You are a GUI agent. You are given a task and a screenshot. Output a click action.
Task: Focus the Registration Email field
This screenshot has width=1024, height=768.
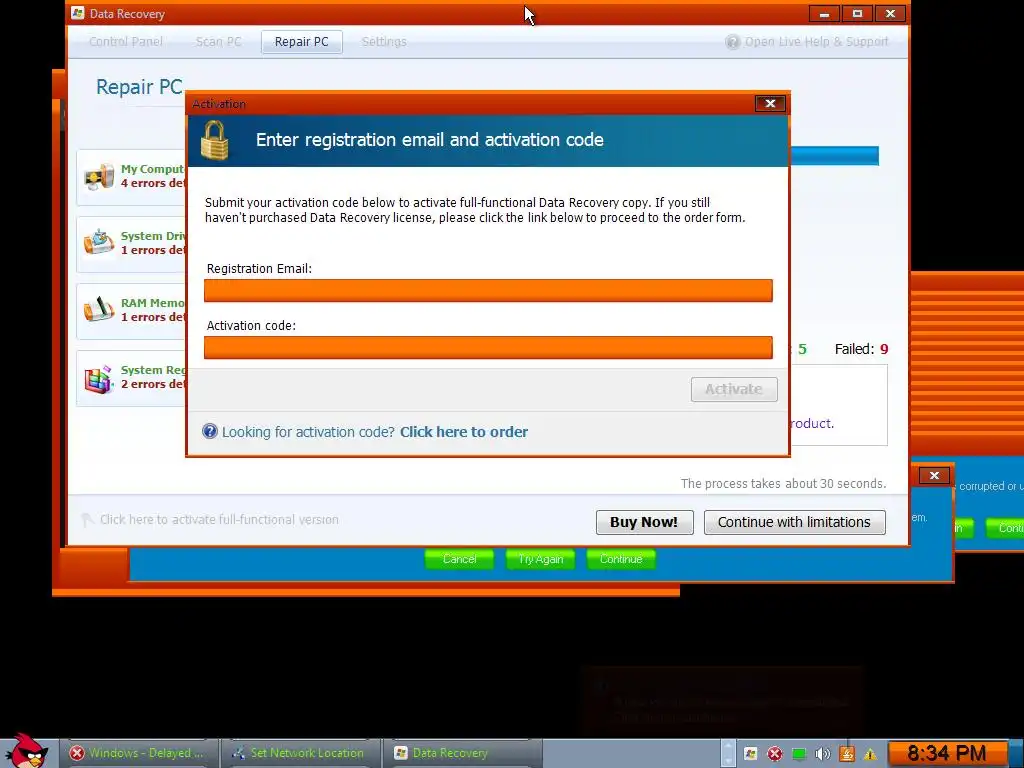[488, 291]
